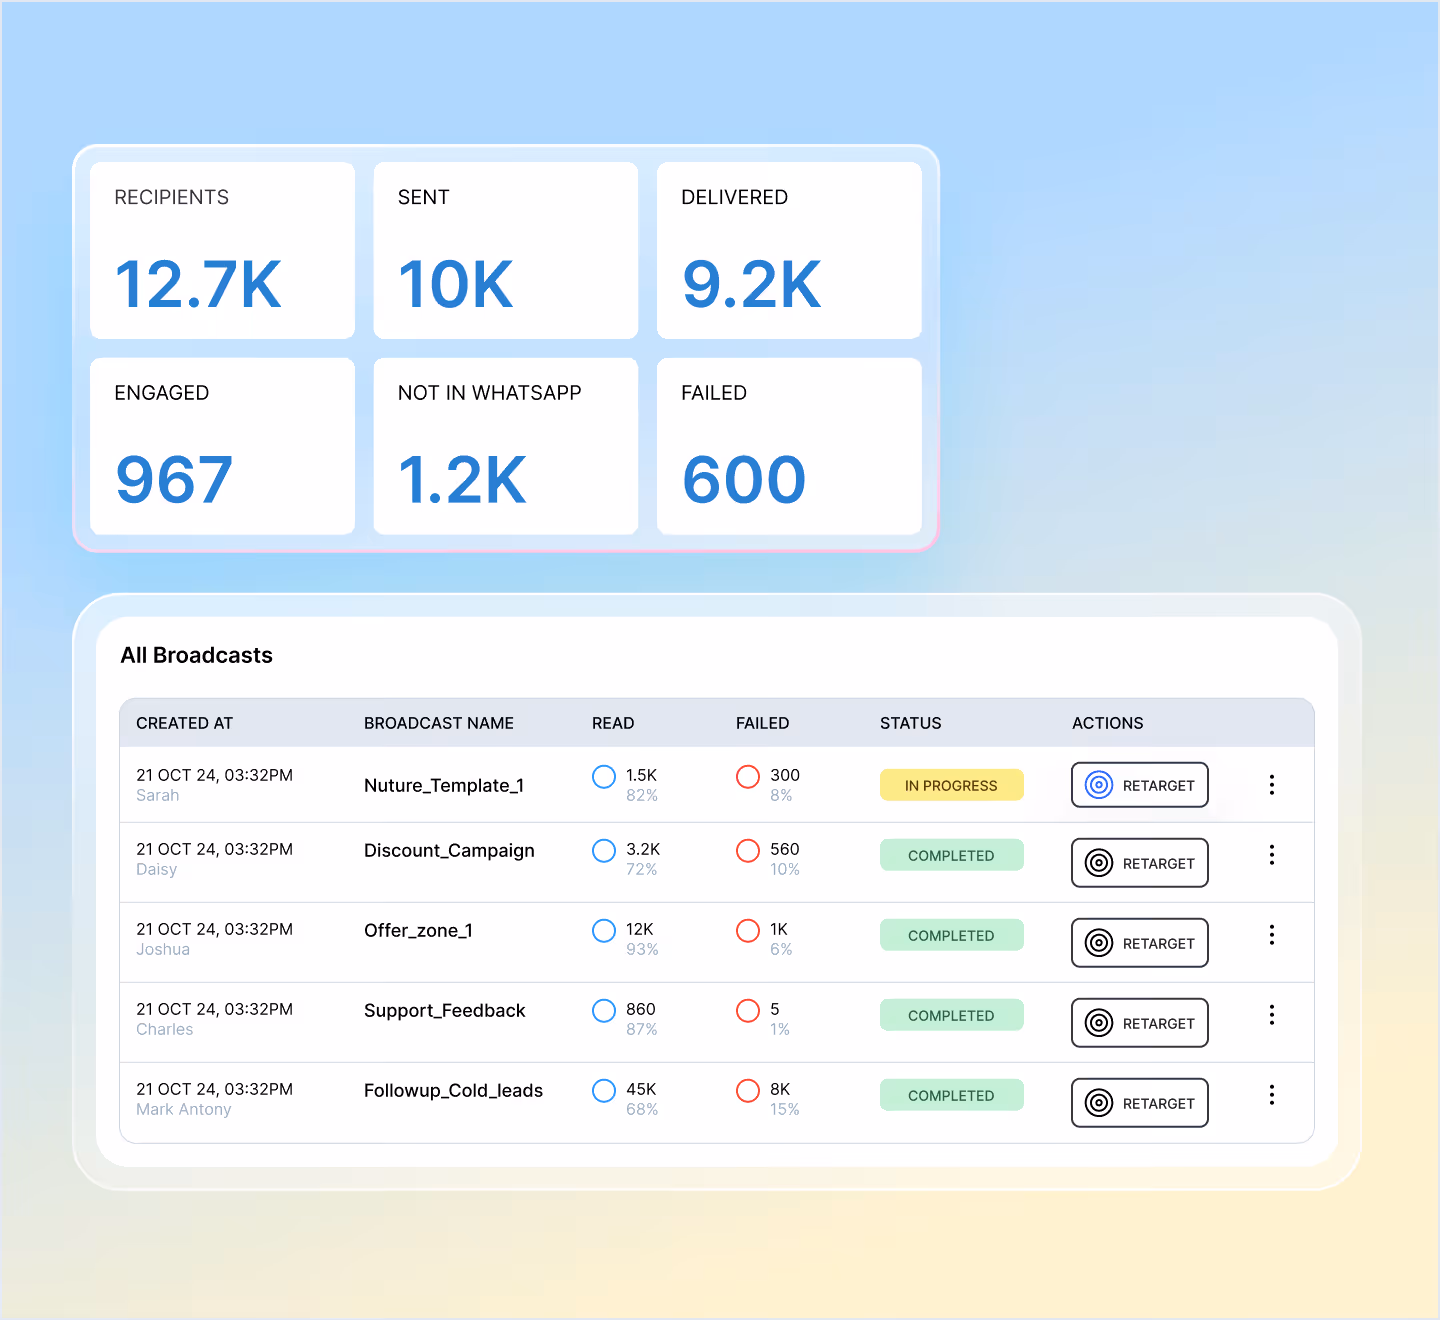This screenshot has height=1320, width=1440.
Task: Open the ENGAGED 967 card
Action: 222,446
